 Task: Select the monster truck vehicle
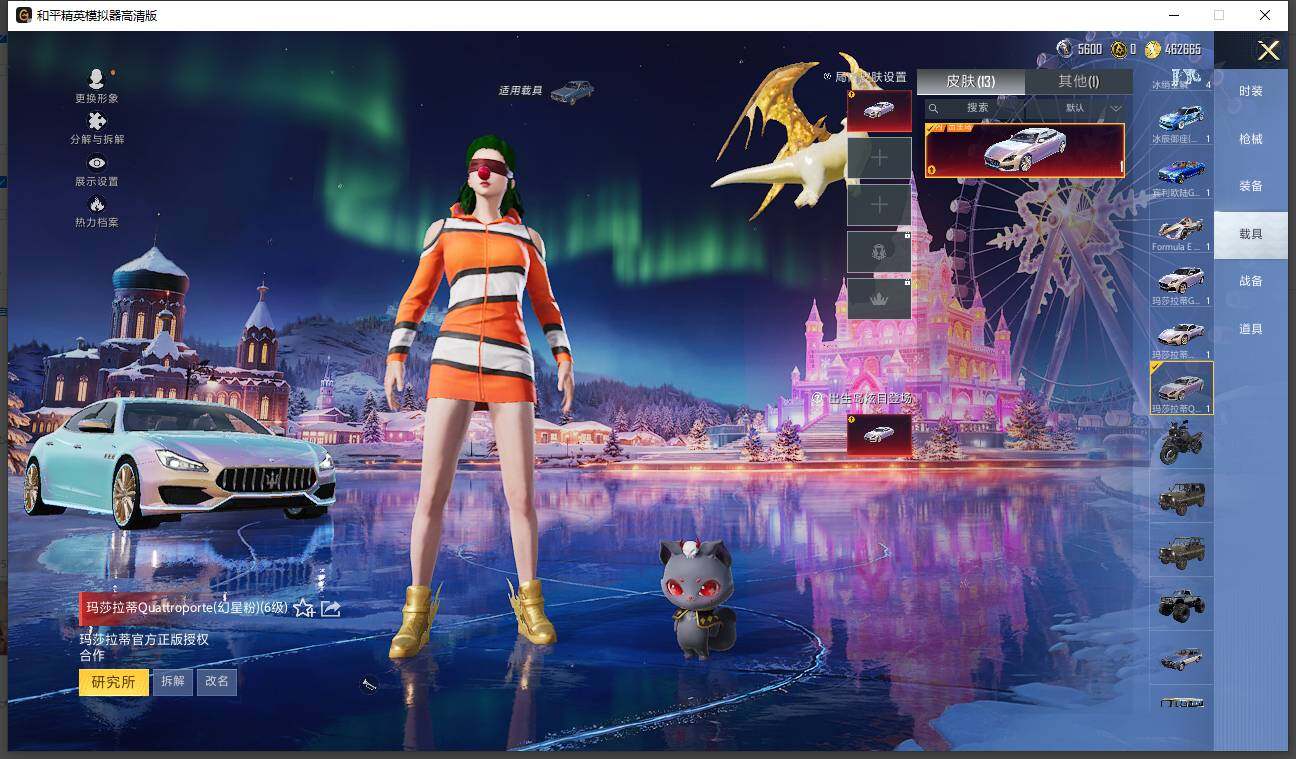click(1181, 605)
